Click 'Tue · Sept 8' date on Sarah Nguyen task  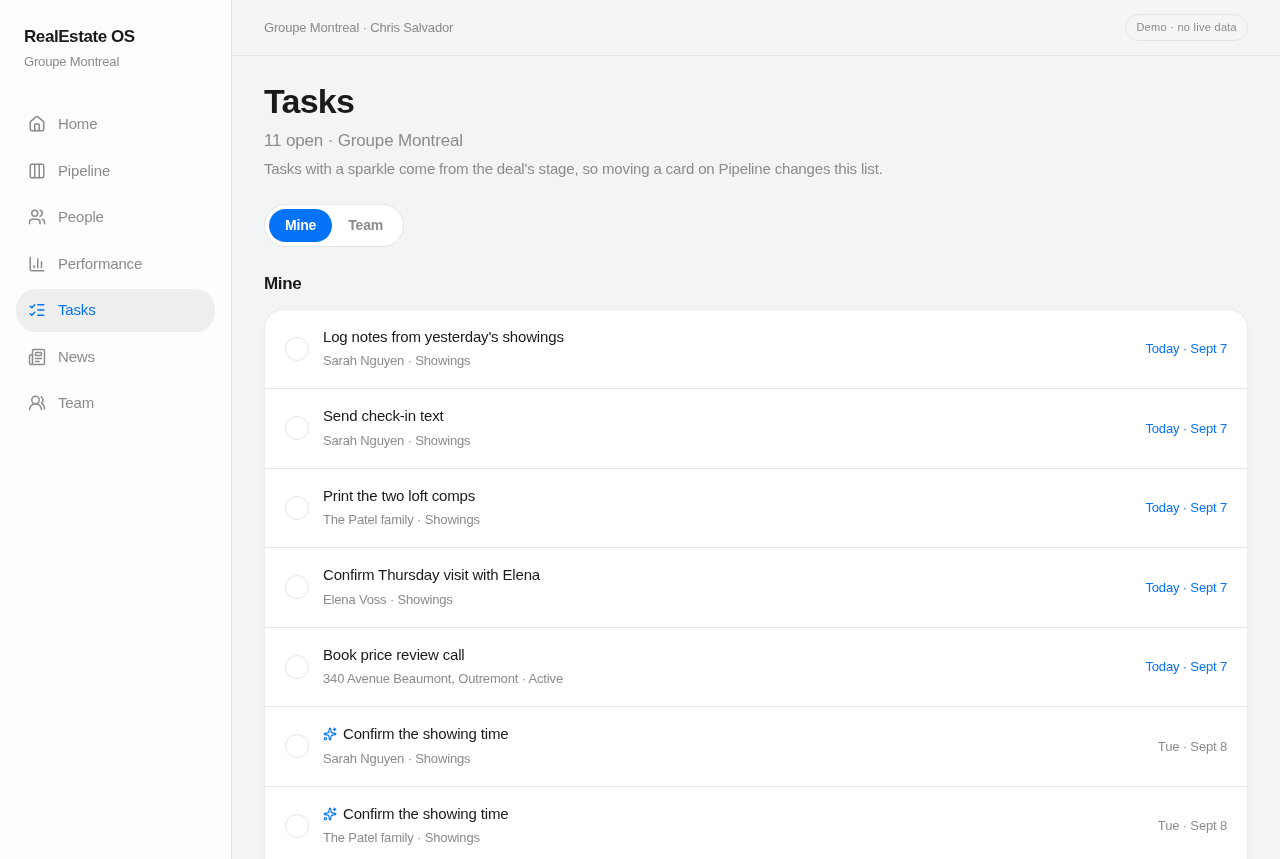coord(1192,747)
